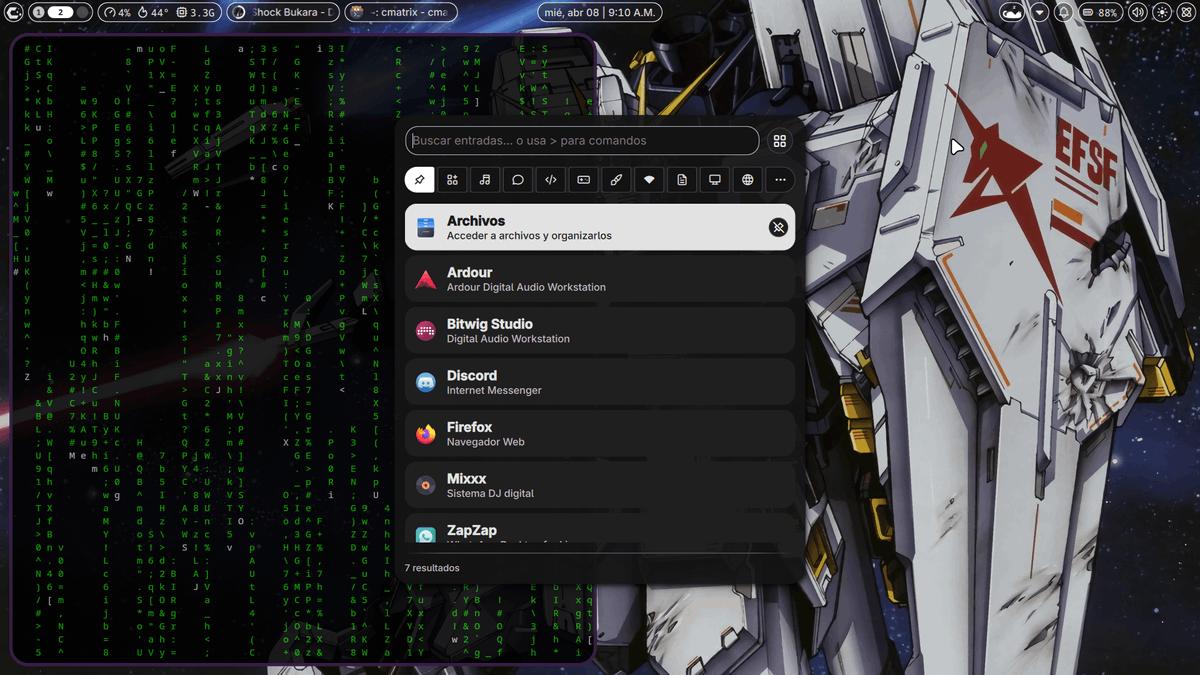Select the globe web category

[747, 180]
